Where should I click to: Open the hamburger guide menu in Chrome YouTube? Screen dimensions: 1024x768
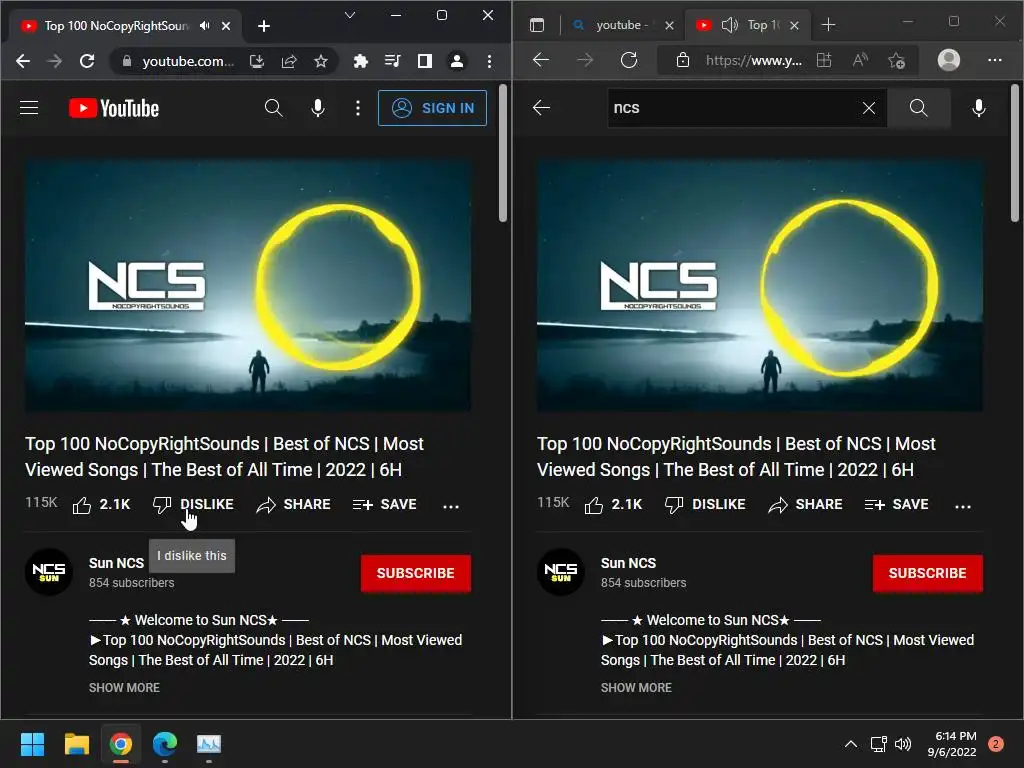point(29,108)
